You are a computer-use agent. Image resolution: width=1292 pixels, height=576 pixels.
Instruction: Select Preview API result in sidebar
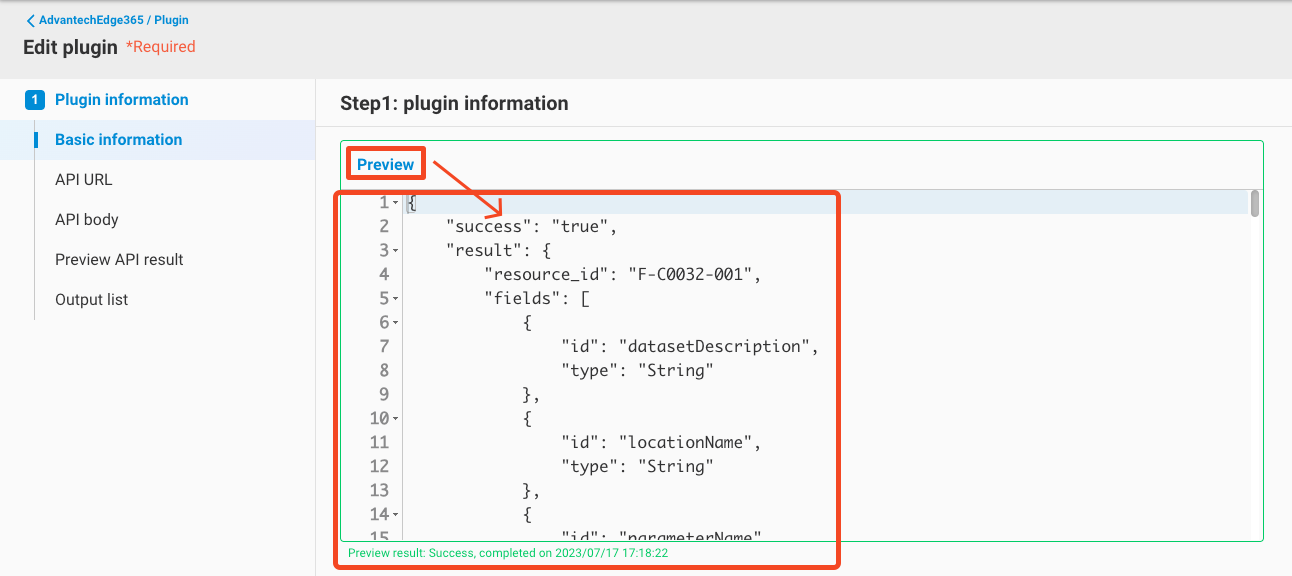119,259
